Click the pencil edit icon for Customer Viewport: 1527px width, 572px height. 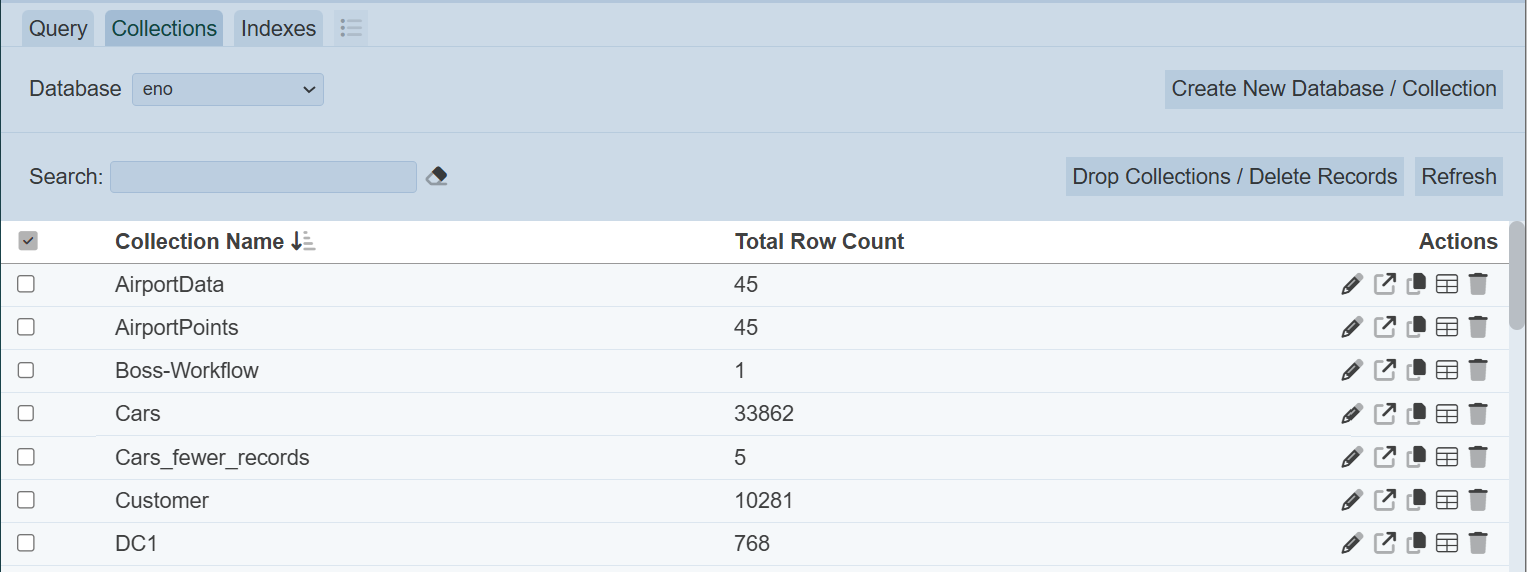click(1351, 500)
